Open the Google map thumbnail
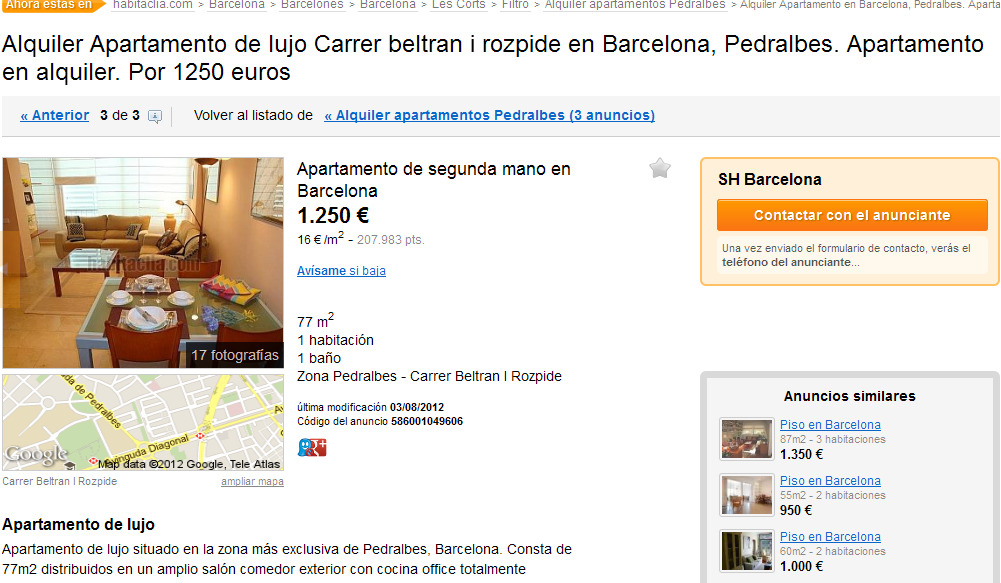This screenshot has width=1001, height=583. (143, 423)
